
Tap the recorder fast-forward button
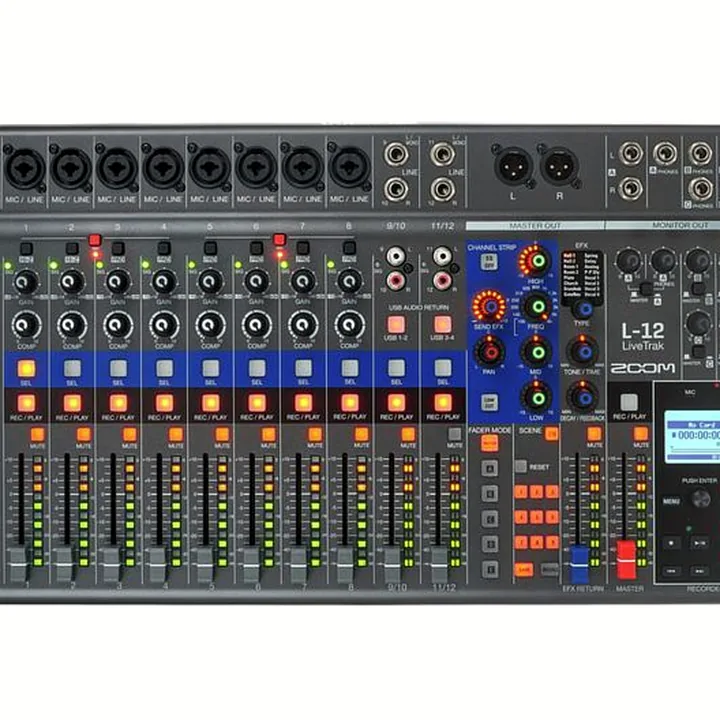click(x=699, y=571)
